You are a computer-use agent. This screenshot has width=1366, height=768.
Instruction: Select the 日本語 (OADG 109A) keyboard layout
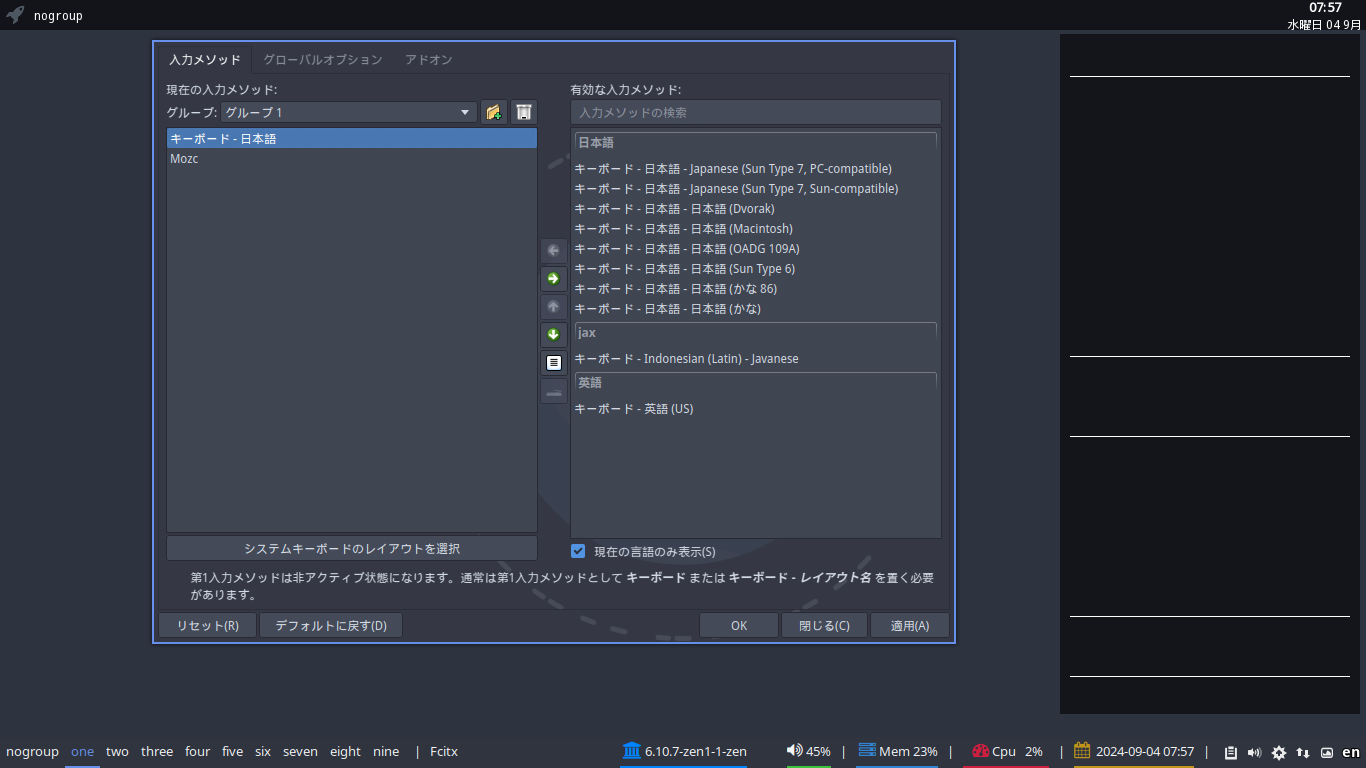point(756,248)
